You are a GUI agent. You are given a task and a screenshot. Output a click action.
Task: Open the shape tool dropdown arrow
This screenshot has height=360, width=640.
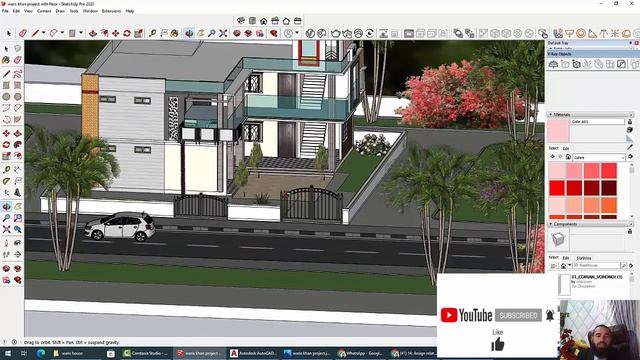[81, 33]
